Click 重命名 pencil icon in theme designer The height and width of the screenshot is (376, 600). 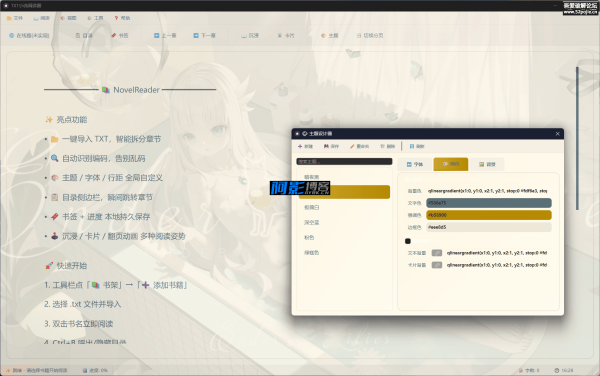point(359,146)
